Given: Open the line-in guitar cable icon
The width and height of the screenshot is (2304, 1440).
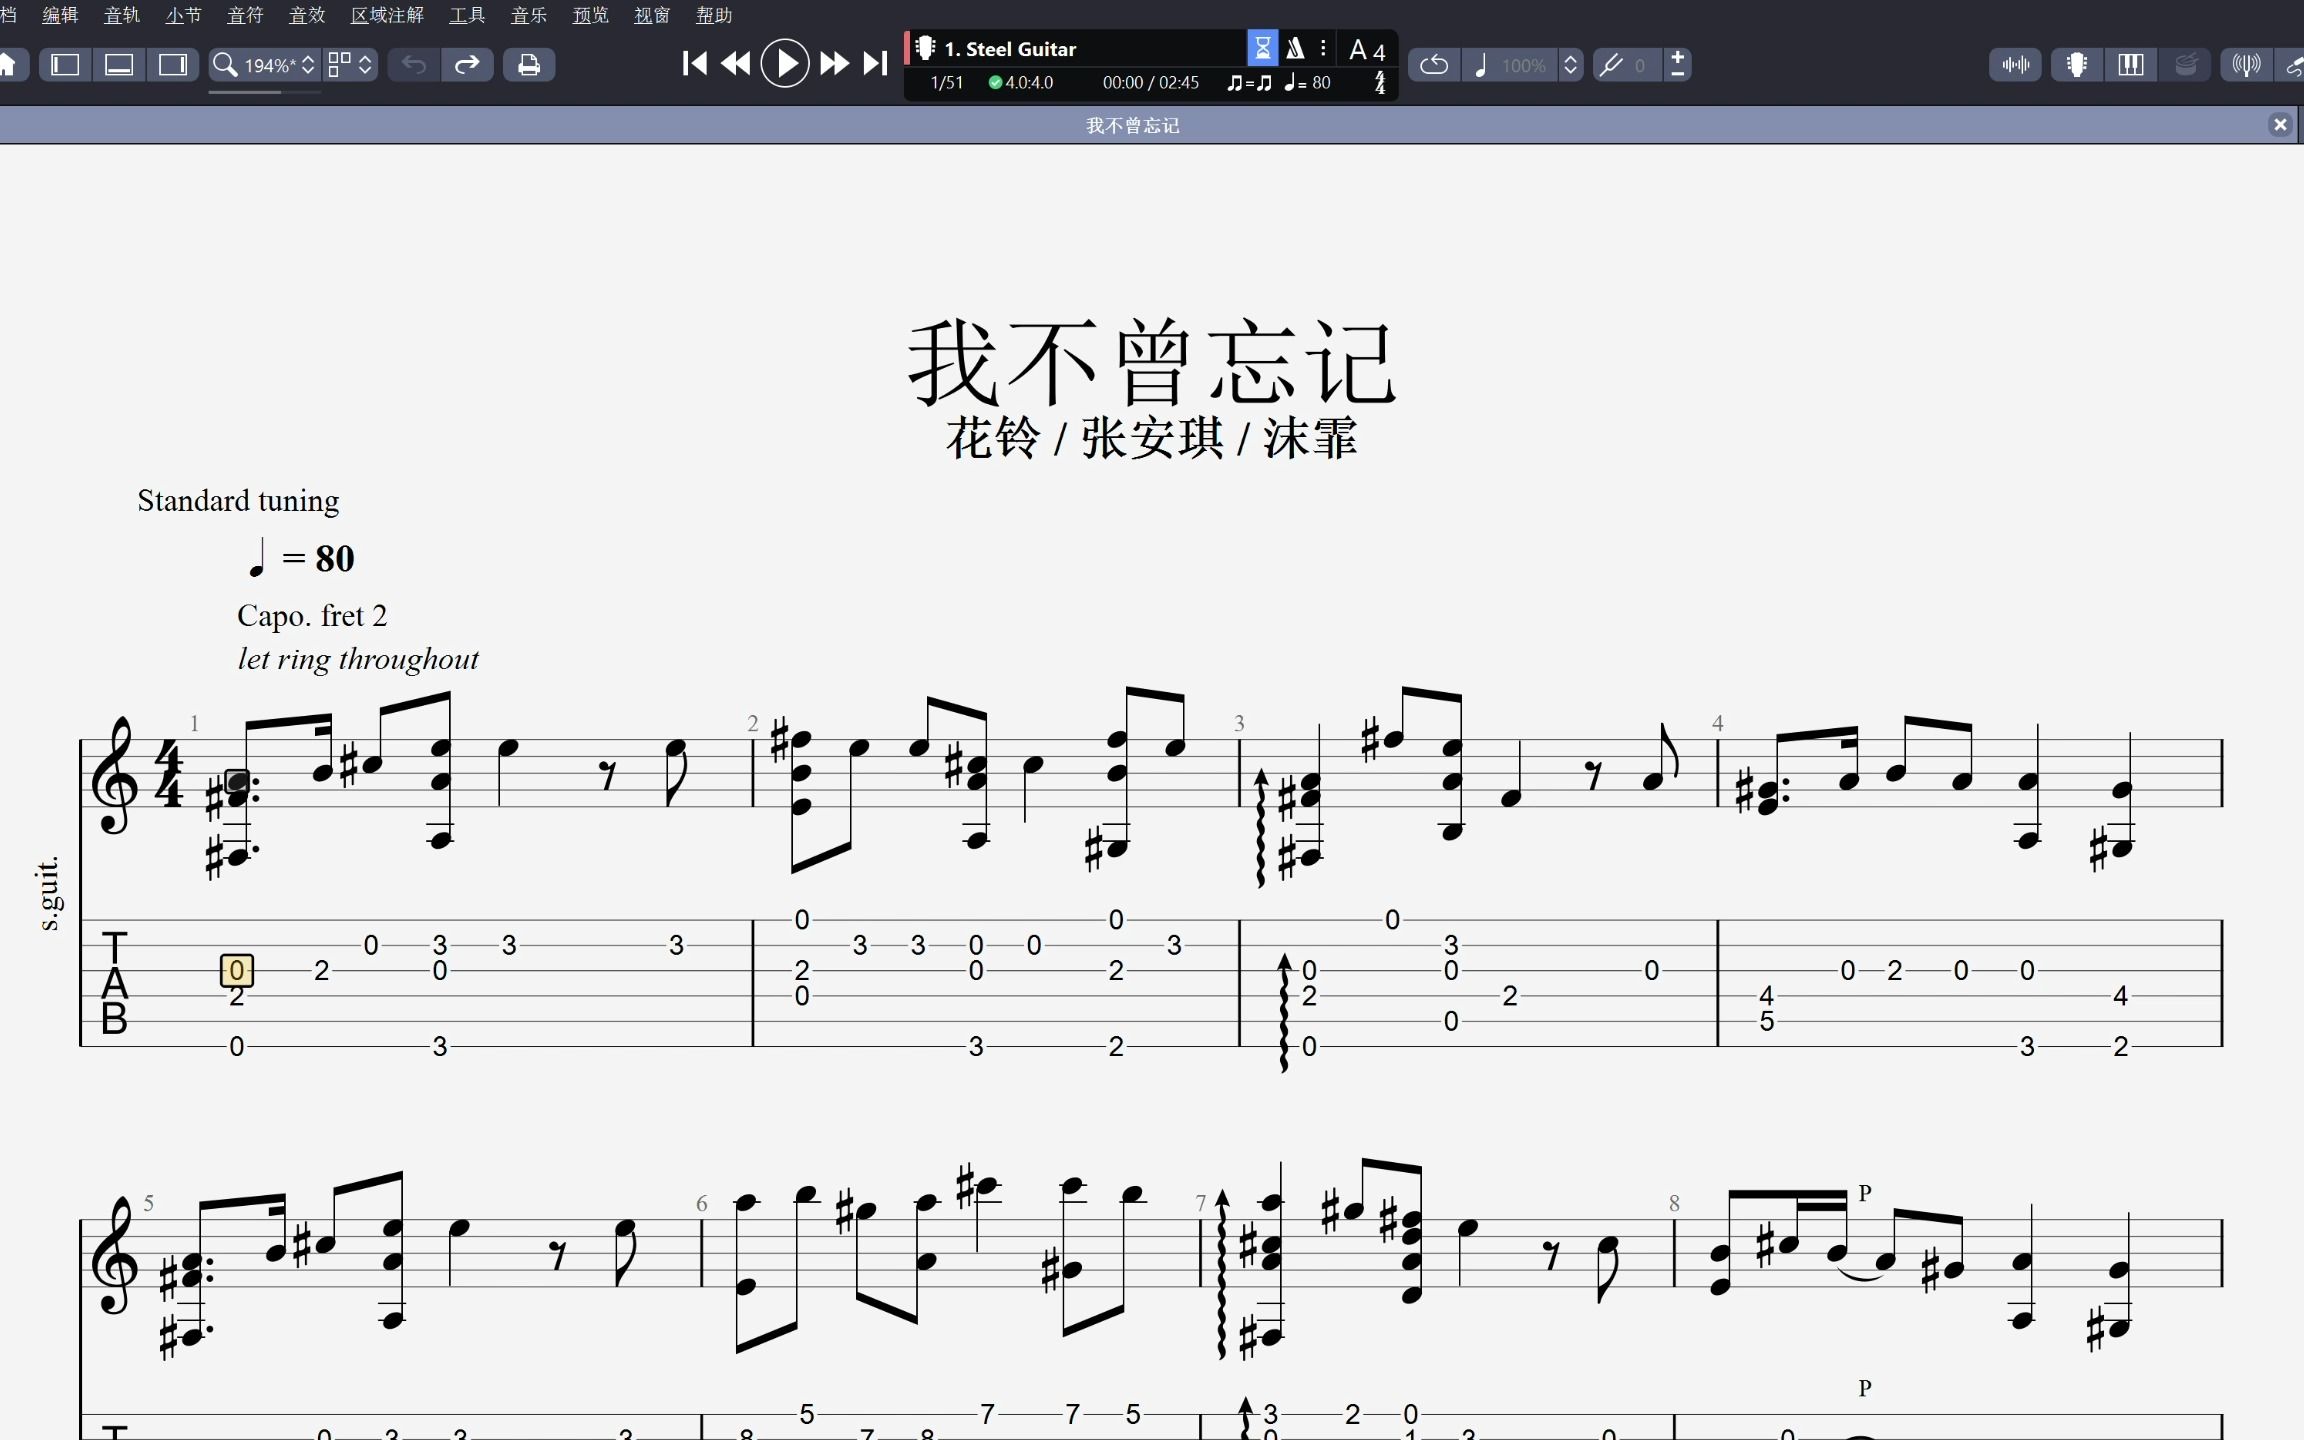Looking at the screenshot, I should point(2292,65).
